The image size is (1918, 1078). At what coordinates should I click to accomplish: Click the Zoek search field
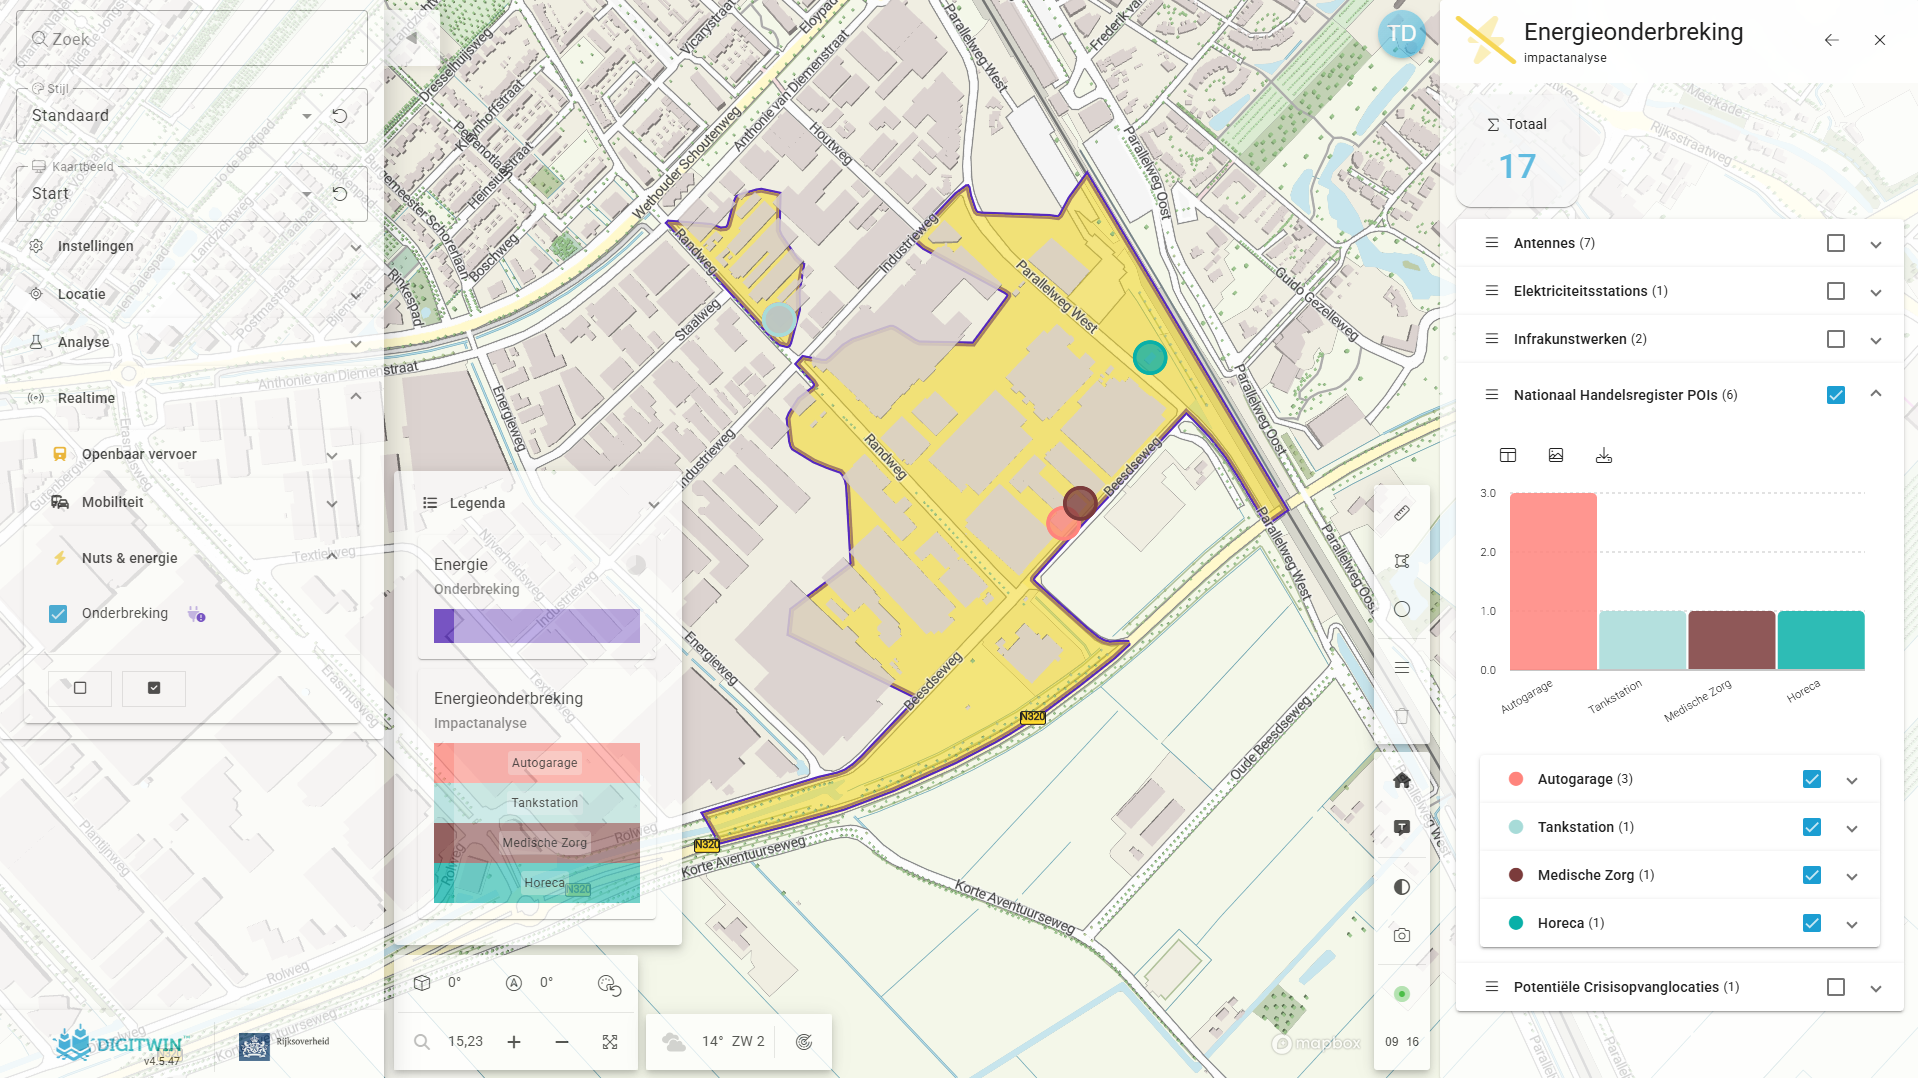(x=192, y=39)
